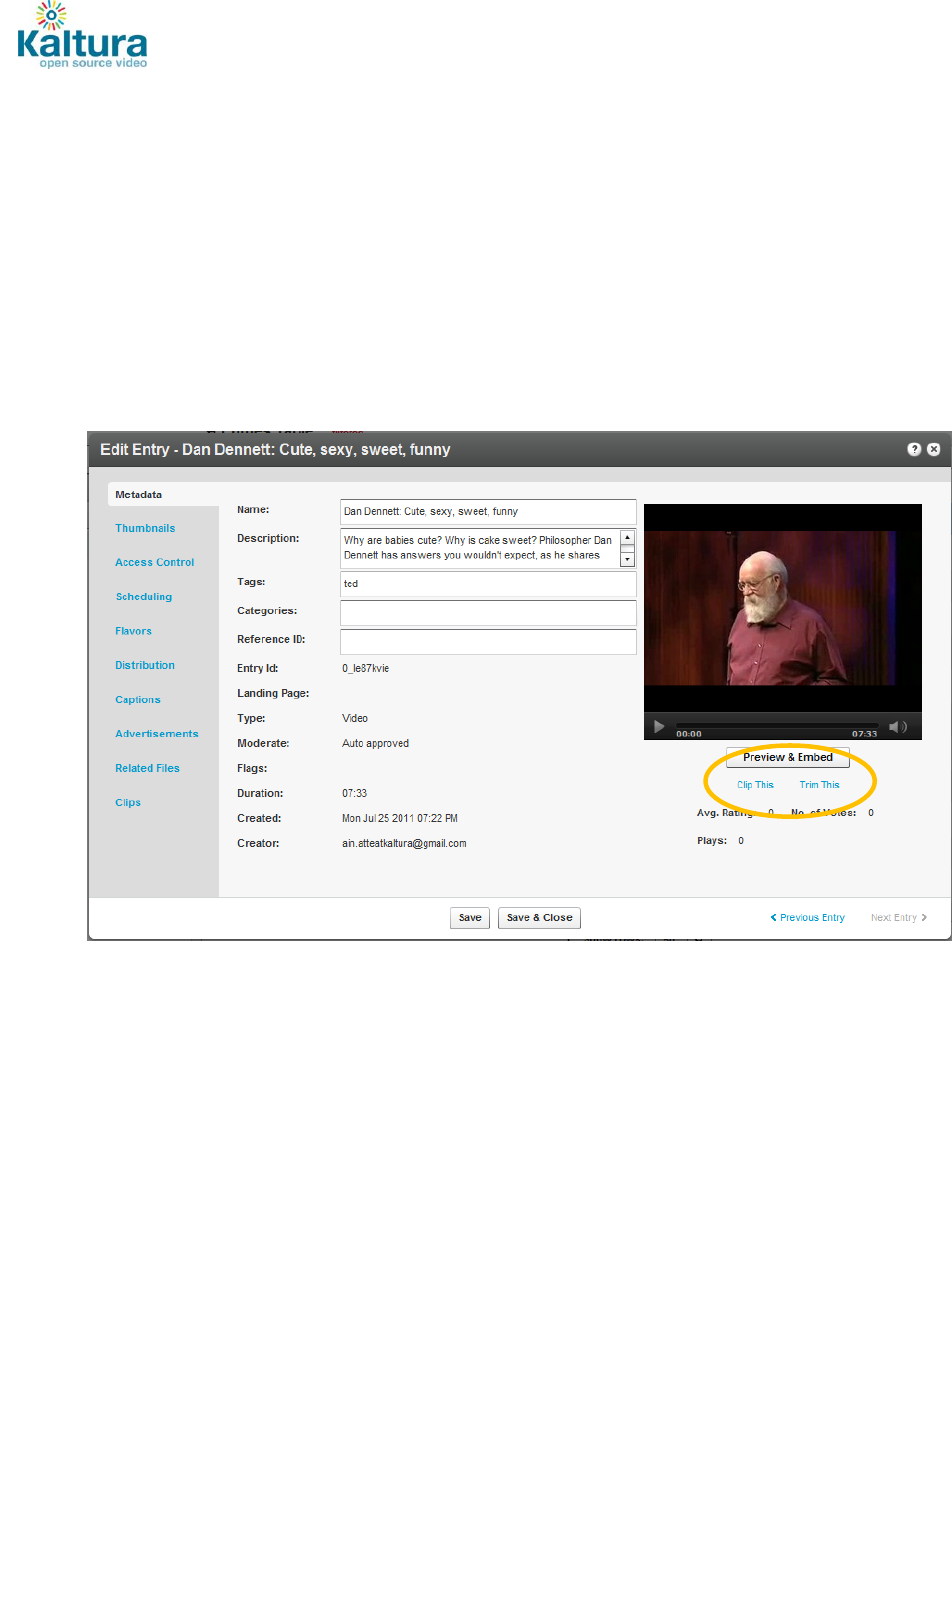The image size is (952, 1598).
Task: Click description scrollbar up arrow
Action: (x=628, y=538)
